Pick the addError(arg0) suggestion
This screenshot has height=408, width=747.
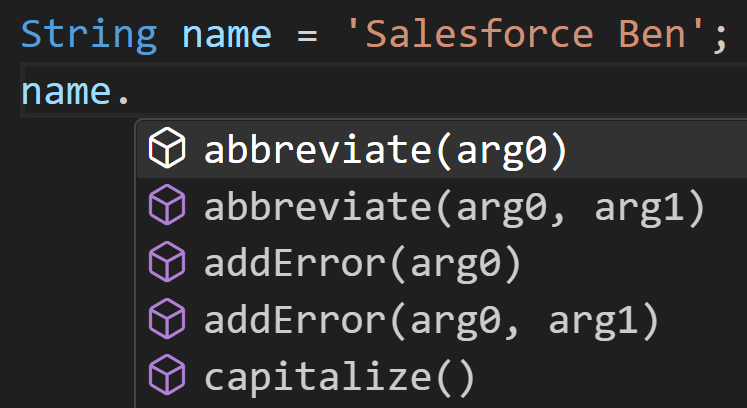[442, 263]
